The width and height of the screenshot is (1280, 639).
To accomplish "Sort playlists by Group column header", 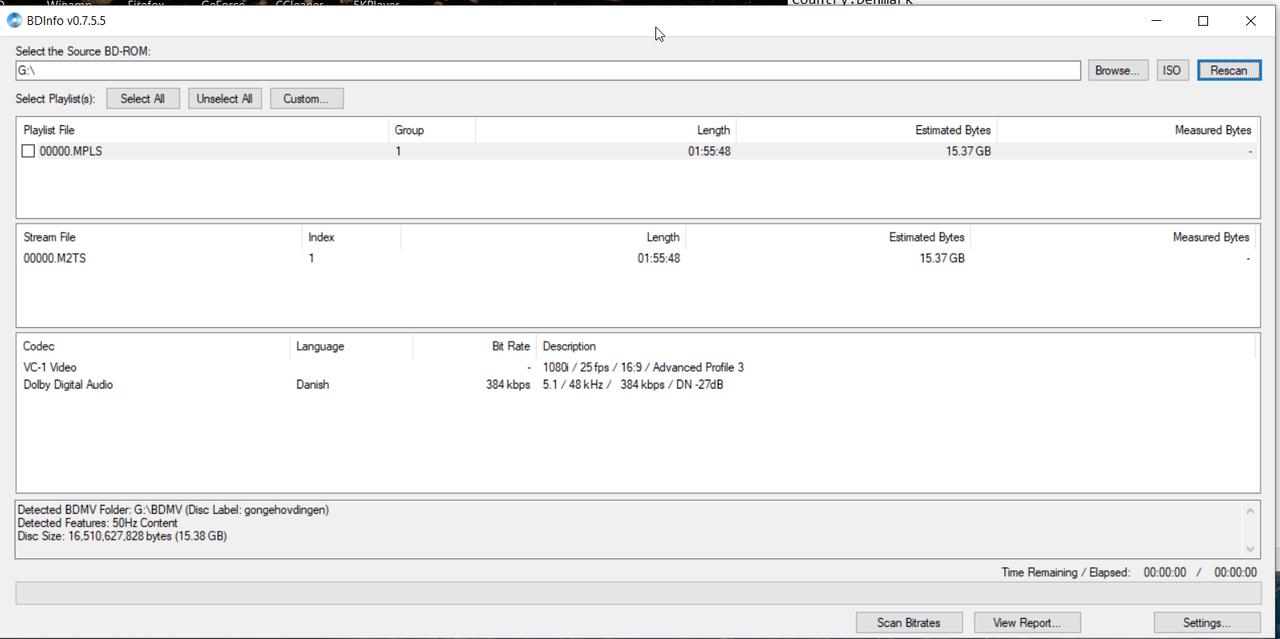I will (432, 130).
